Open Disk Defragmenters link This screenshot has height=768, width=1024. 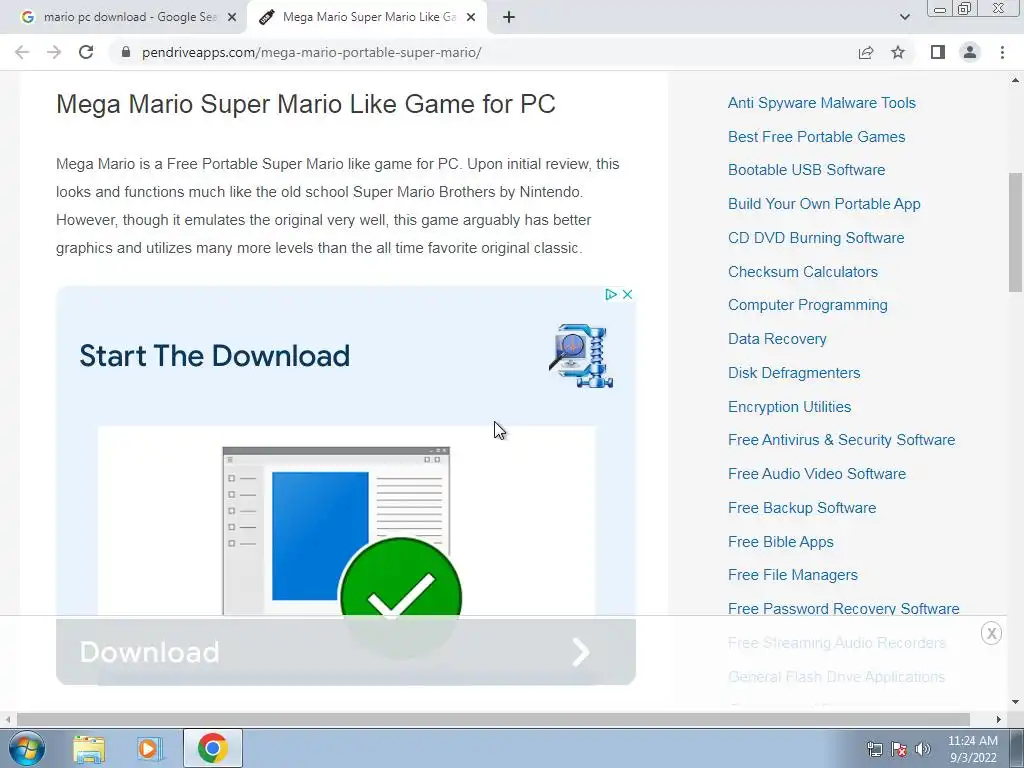point(794,373)
